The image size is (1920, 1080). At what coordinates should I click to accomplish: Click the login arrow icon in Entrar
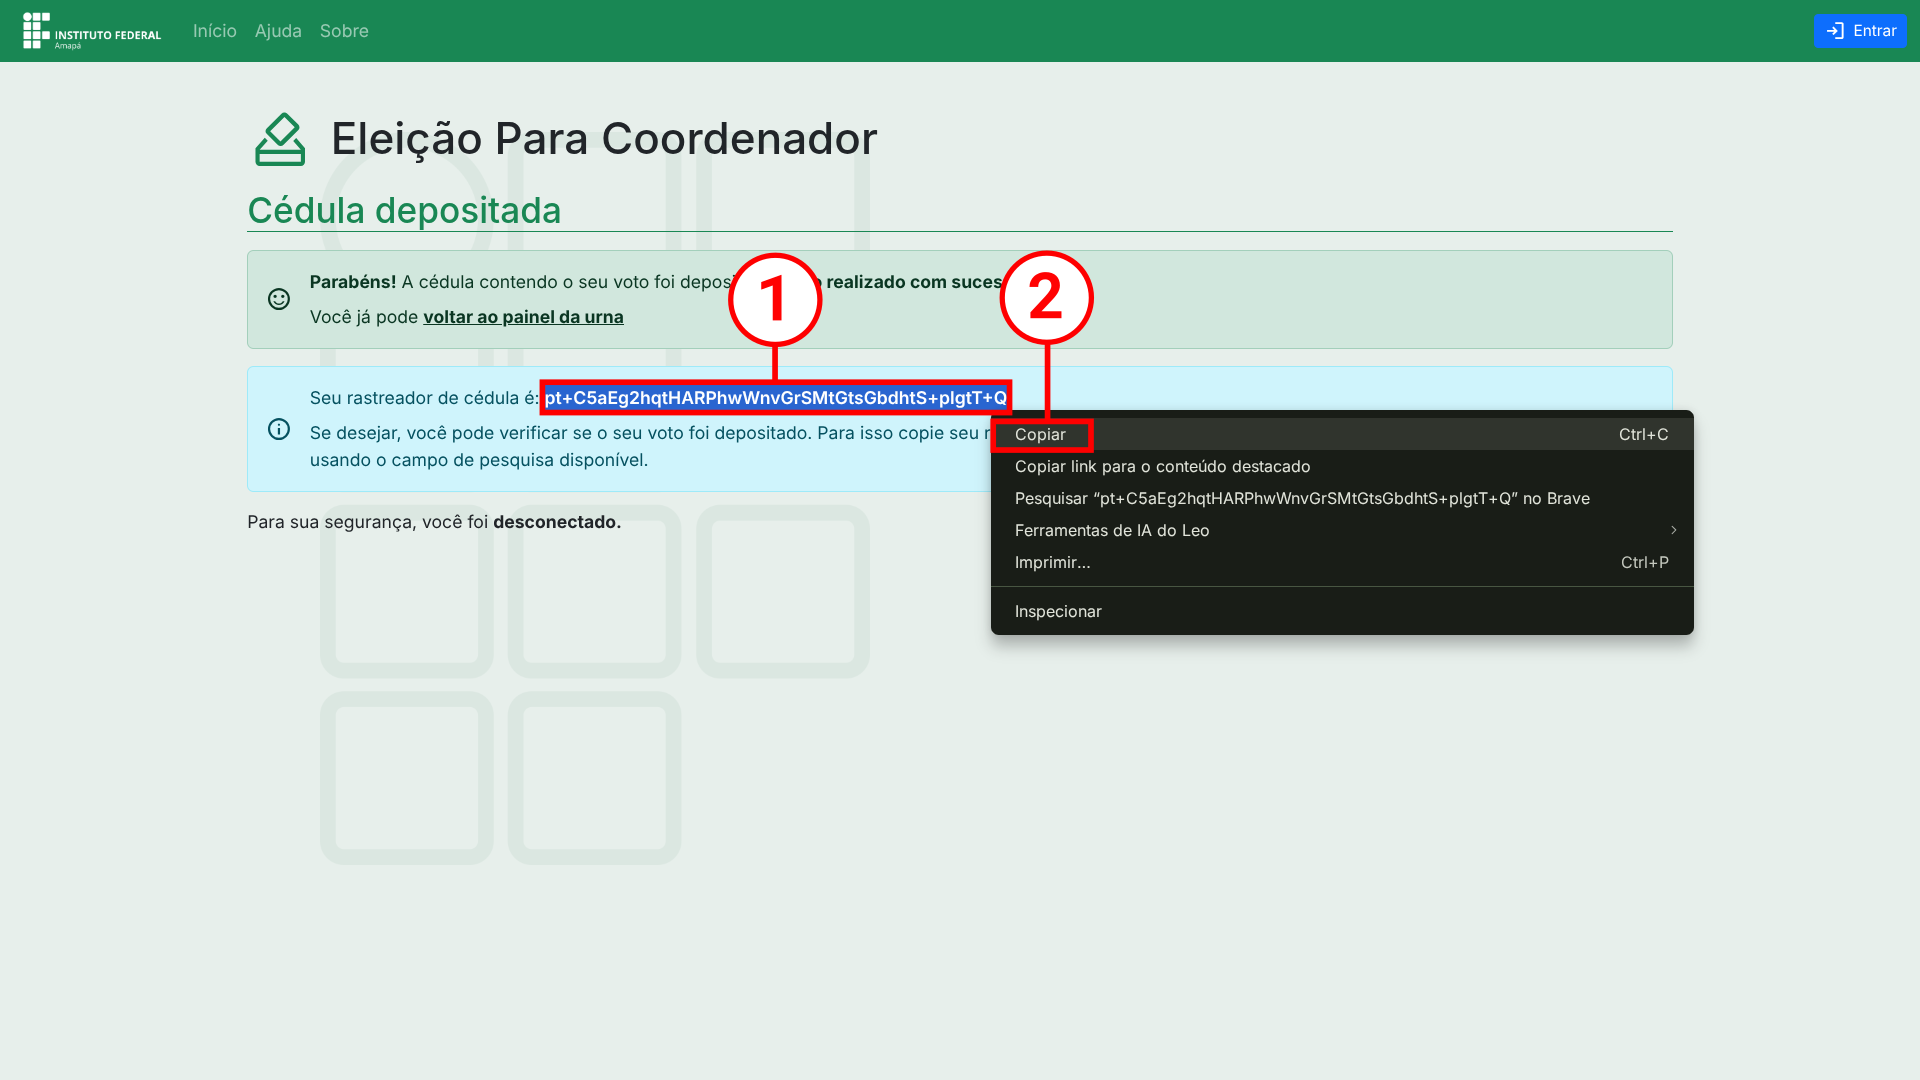[x=1835, y=31]
